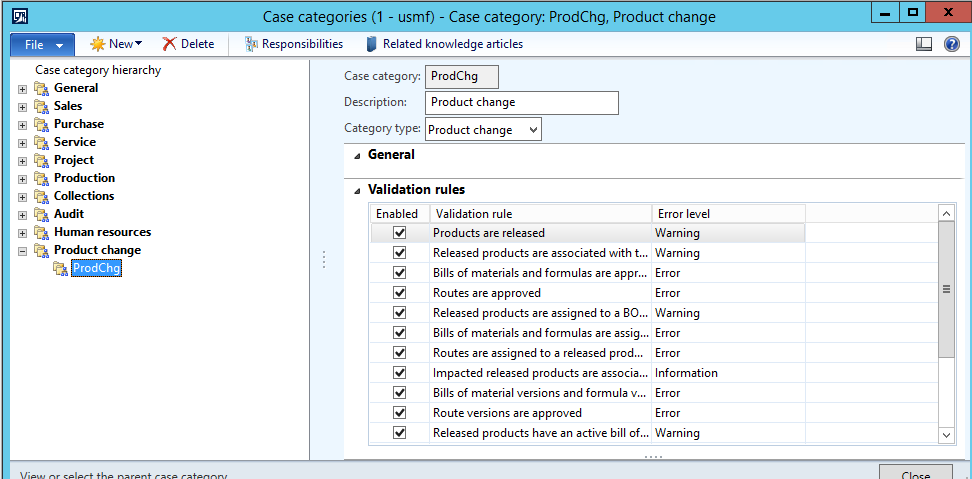Viewport: 972px width, 479px height.
Task: Select the Human resources category
Action: [x=102, y=232]
